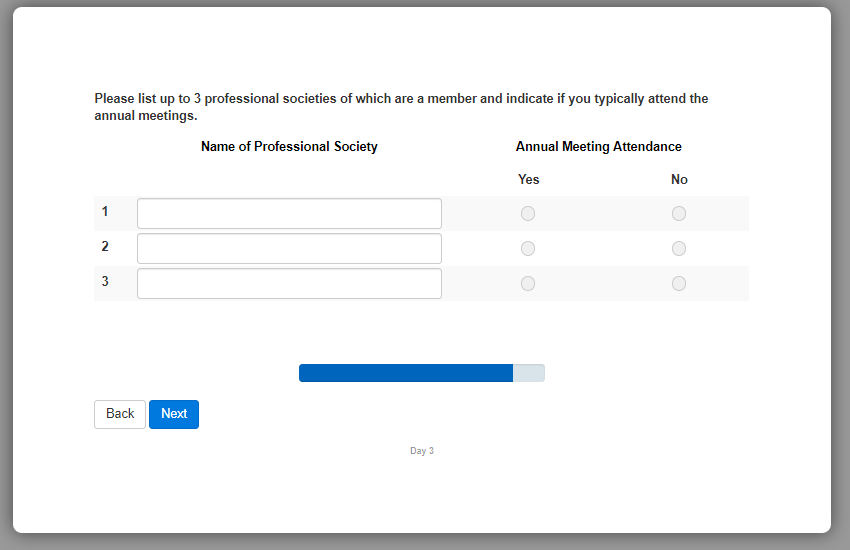
Task: Mark Yes for society 3 attendance
Action: click(528, 284)
